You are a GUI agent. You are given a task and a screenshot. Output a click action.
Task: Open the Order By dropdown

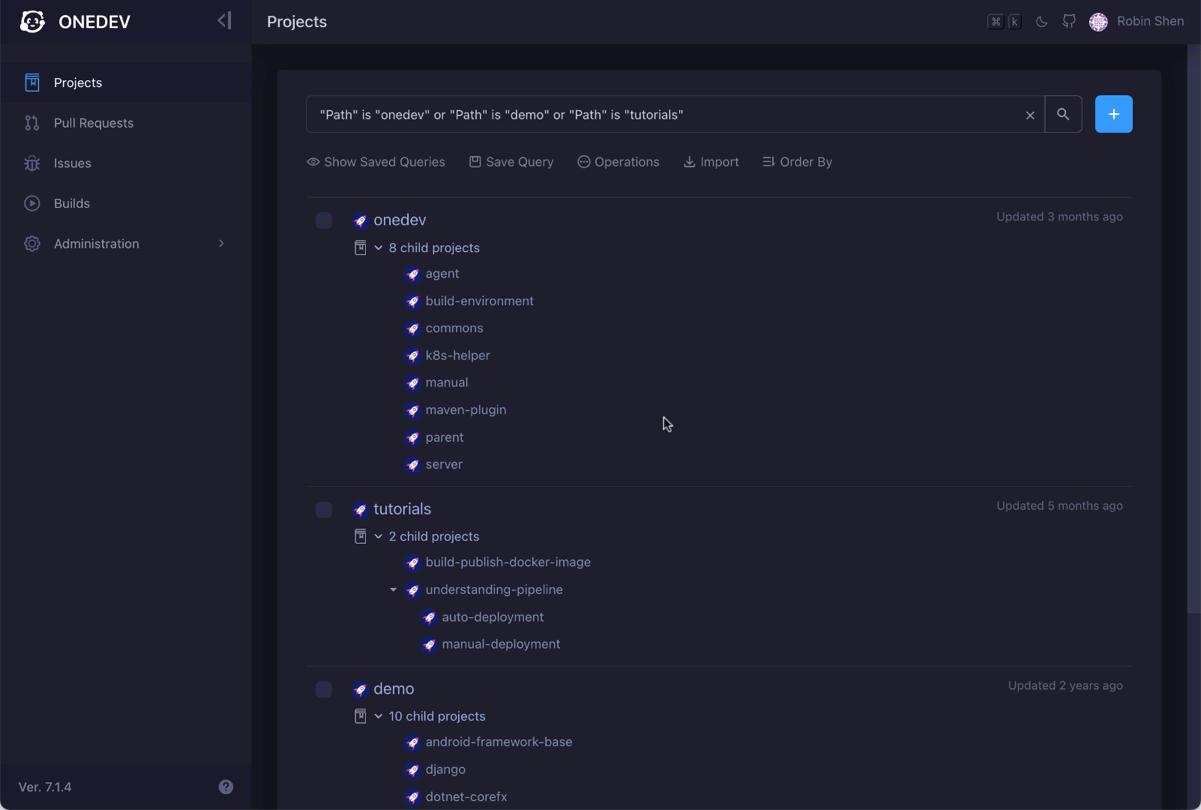(x=797, y=162)
